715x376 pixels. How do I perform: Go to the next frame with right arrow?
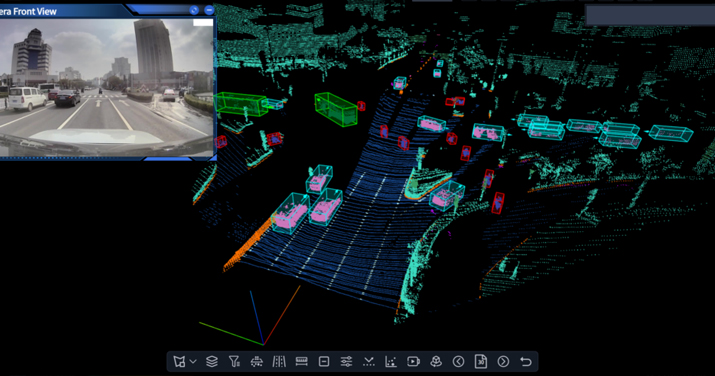(x=503, y=361)
